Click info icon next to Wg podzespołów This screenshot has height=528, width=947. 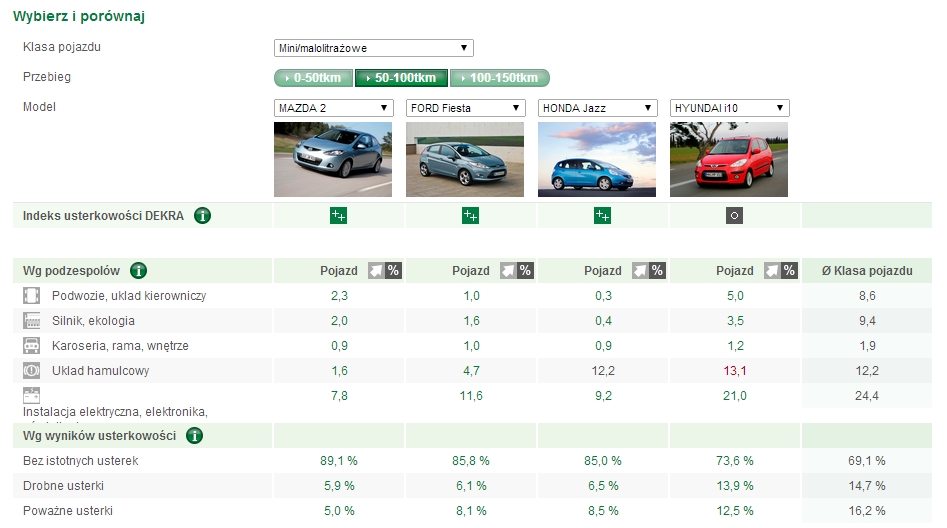point(139,270)
